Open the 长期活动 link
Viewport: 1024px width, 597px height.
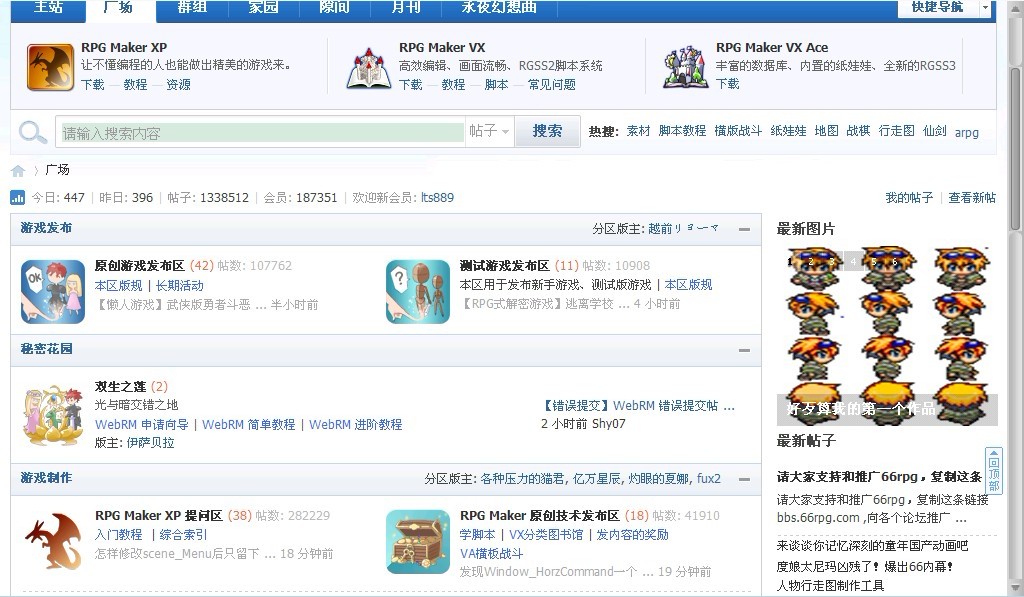(180, 285)
